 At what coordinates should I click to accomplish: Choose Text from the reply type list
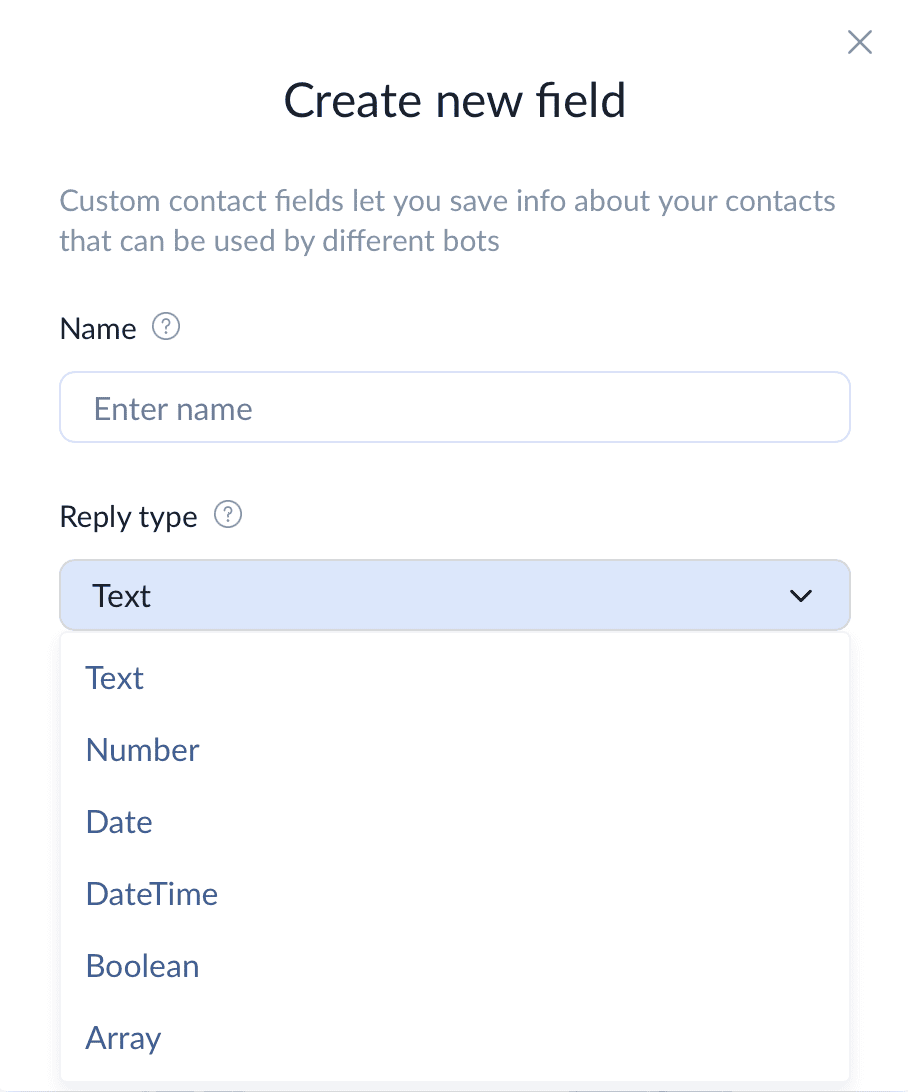point(455,678)
